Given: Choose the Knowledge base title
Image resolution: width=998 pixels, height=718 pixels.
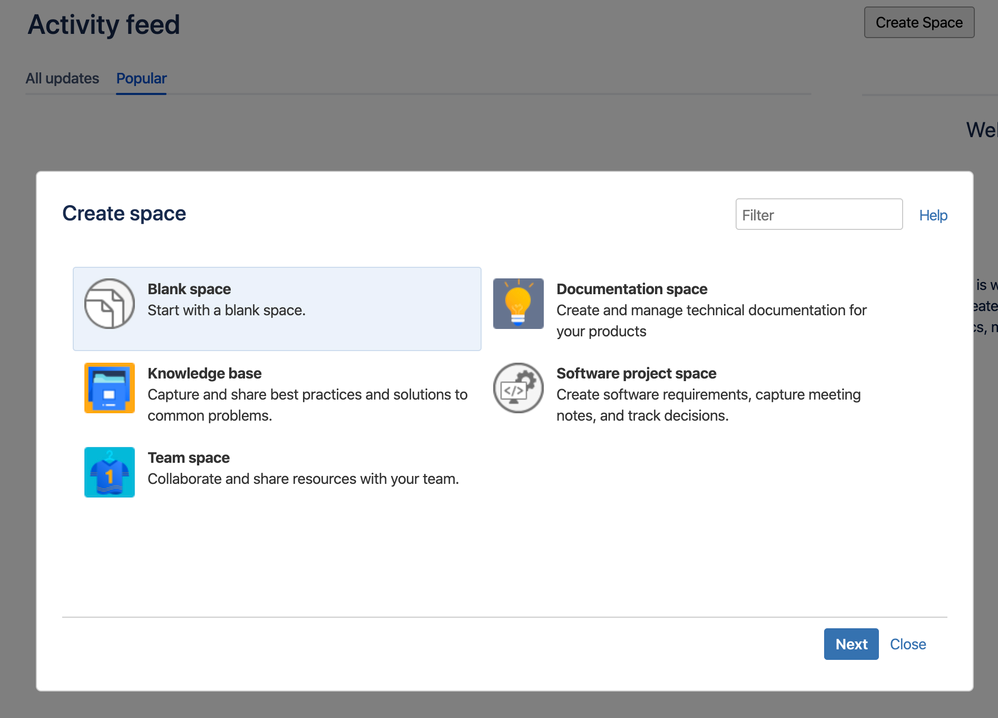Looking at the screenshot, I should coord(204,373).
